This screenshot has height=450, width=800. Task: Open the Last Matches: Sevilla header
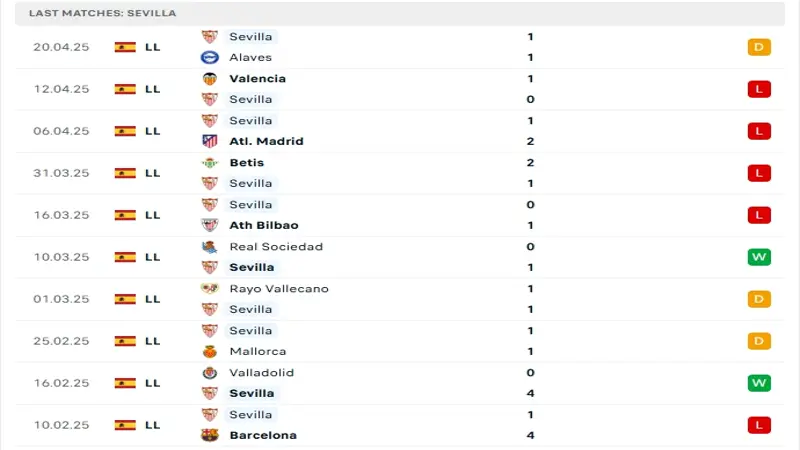(x=103, y=13)
